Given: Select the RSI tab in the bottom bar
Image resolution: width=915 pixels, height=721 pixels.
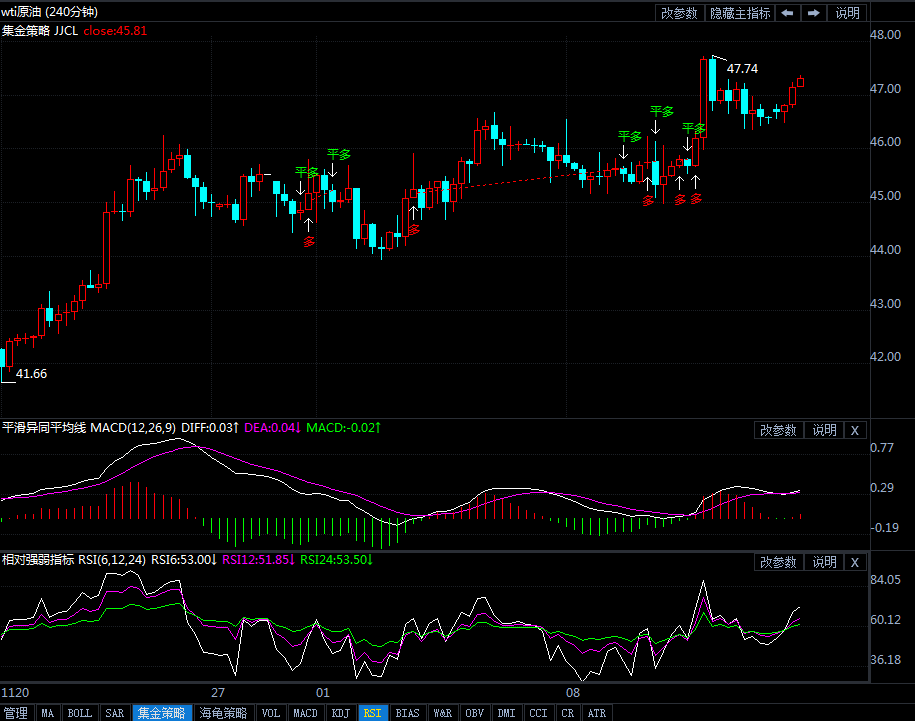Looking at the screenshot, I should (372, 713).
